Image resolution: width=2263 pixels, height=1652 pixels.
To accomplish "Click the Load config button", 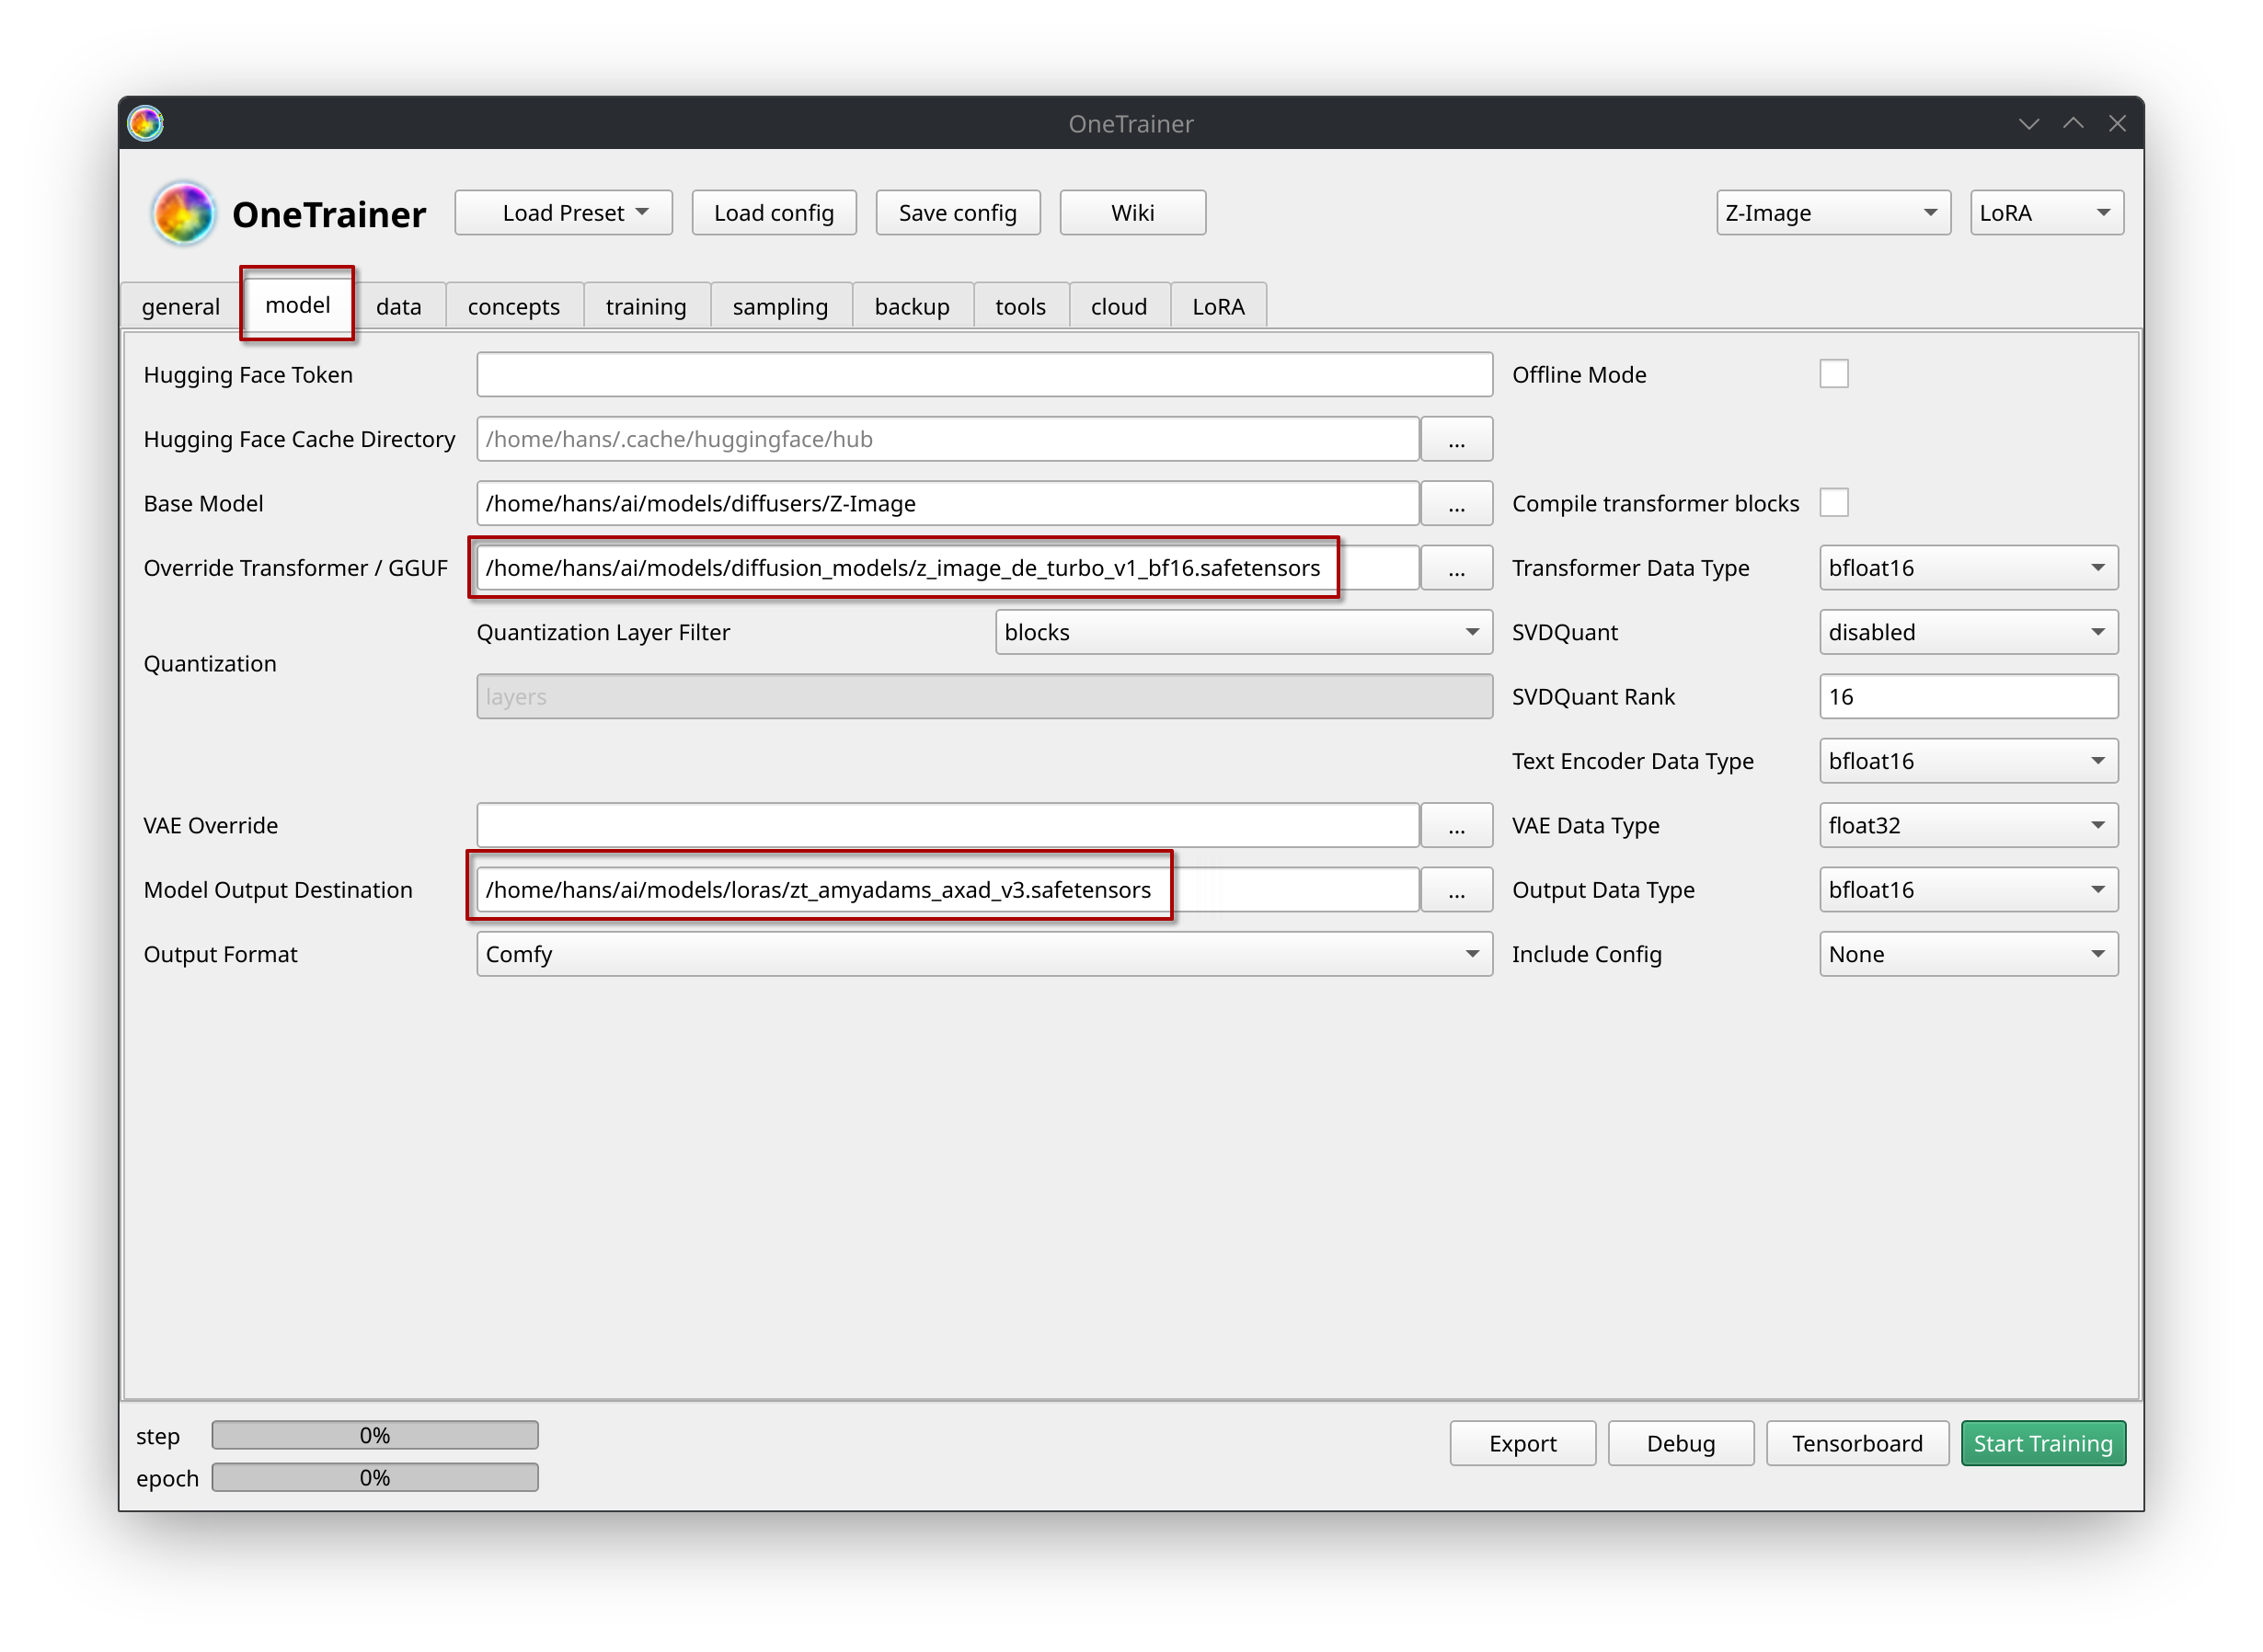I will pyautogui.click(x=774, y=213).
